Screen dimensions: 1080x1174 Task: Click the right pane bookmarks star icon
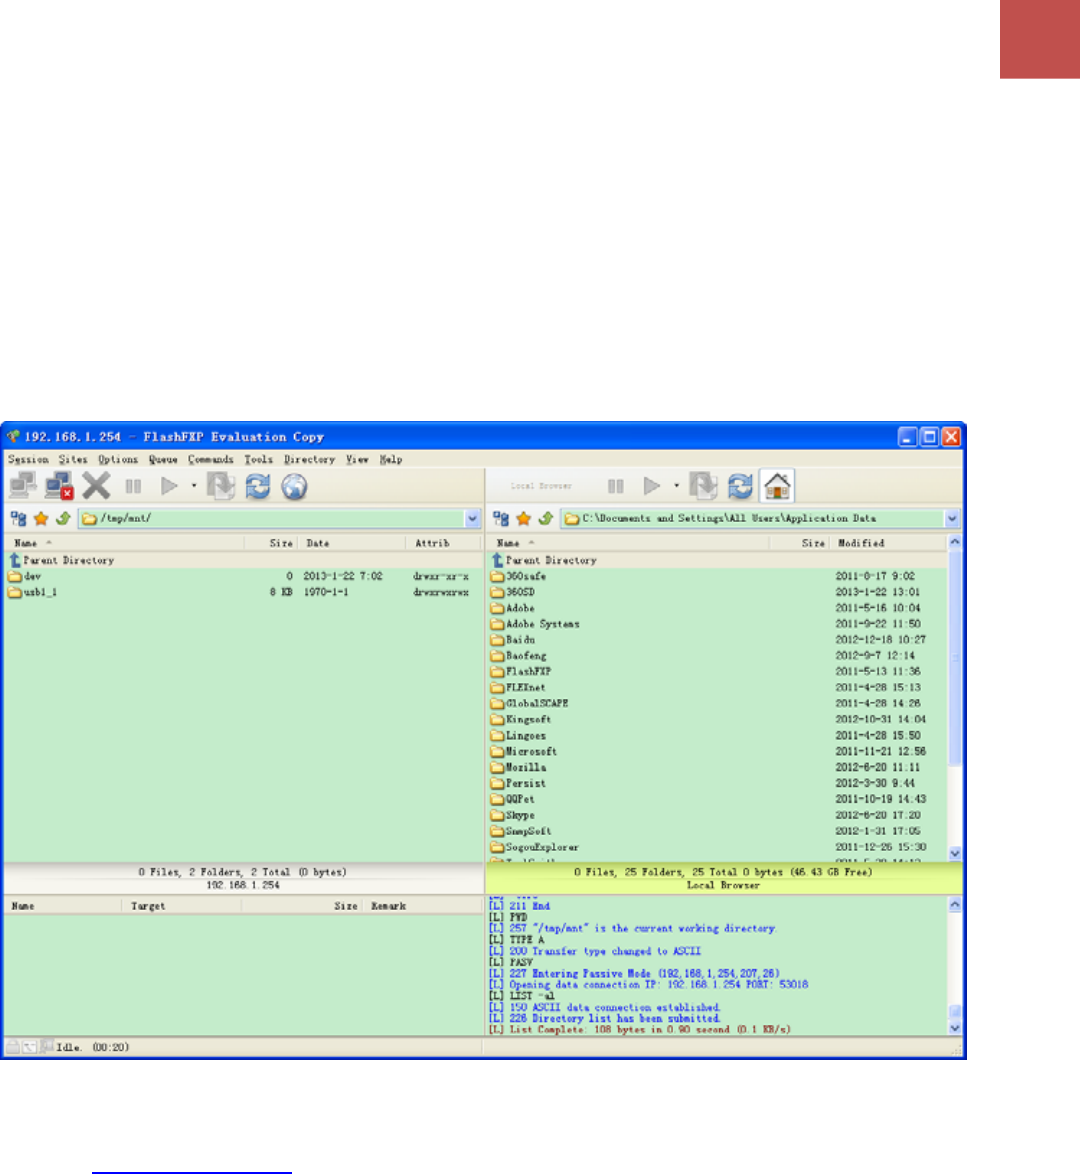point(524,518)
